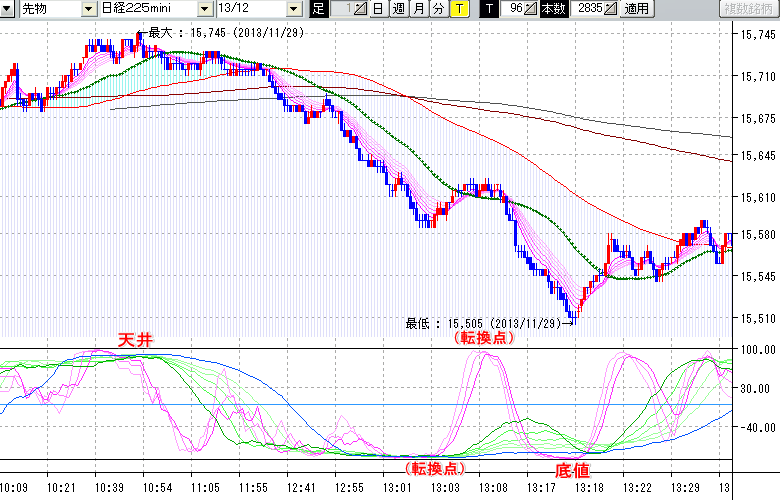Select the 日 (daily) timeframe button
Viewport: 780px width, 500px height.
point(377,9)
